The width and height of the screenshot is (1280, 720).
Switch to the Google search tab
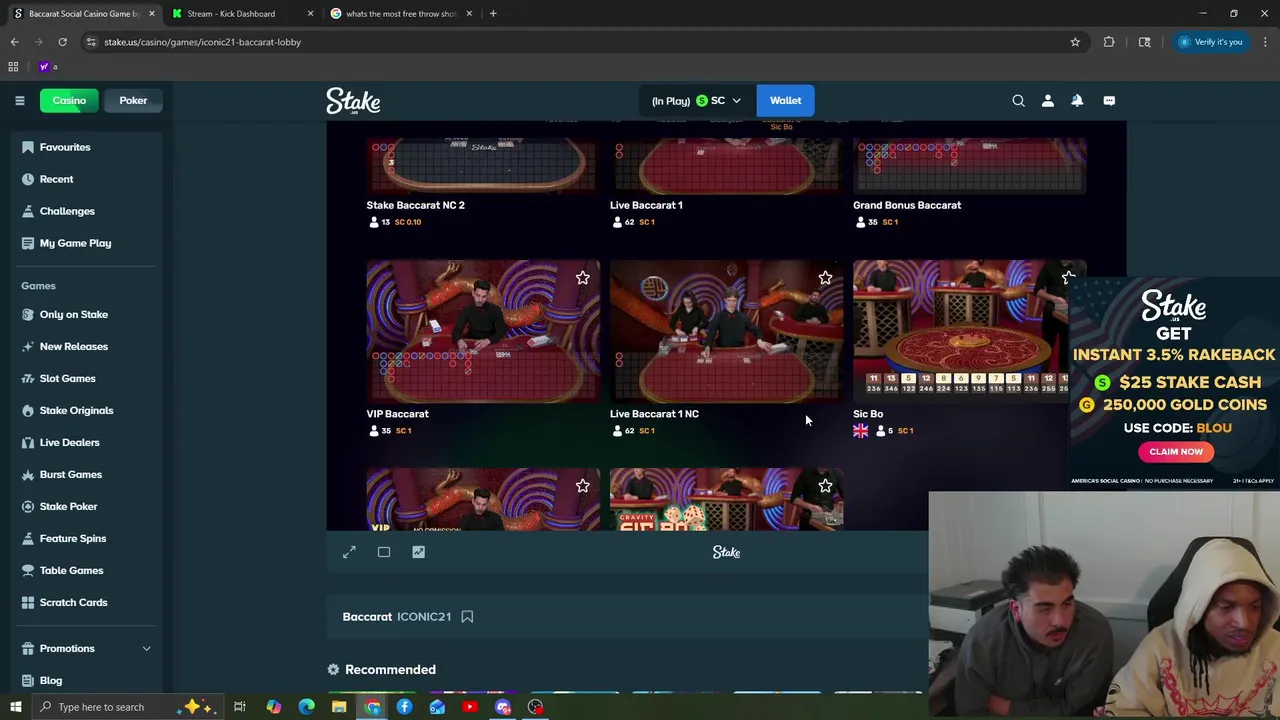click(401, 14)
